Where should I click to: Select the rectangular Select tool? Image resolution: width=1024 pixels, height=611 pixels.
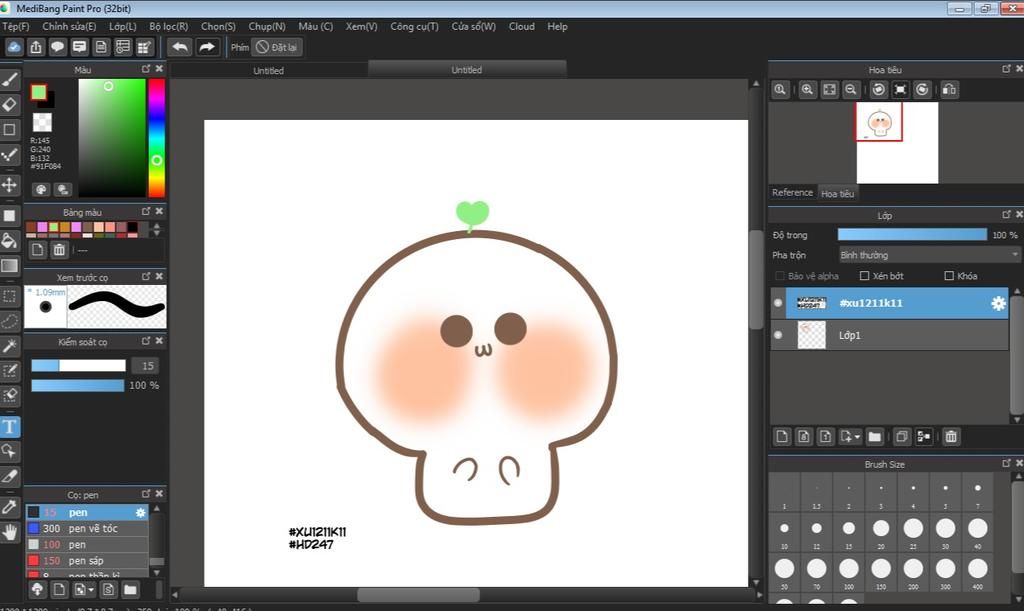click(x=10, y=296)
